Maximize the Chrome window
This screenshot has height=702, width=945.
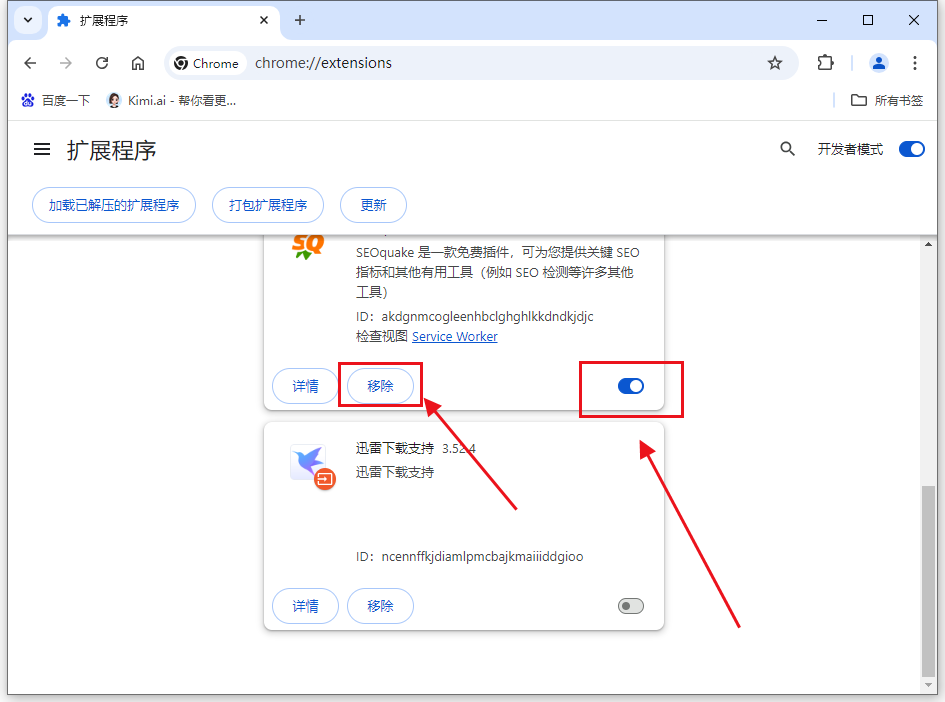coord(868,20)
